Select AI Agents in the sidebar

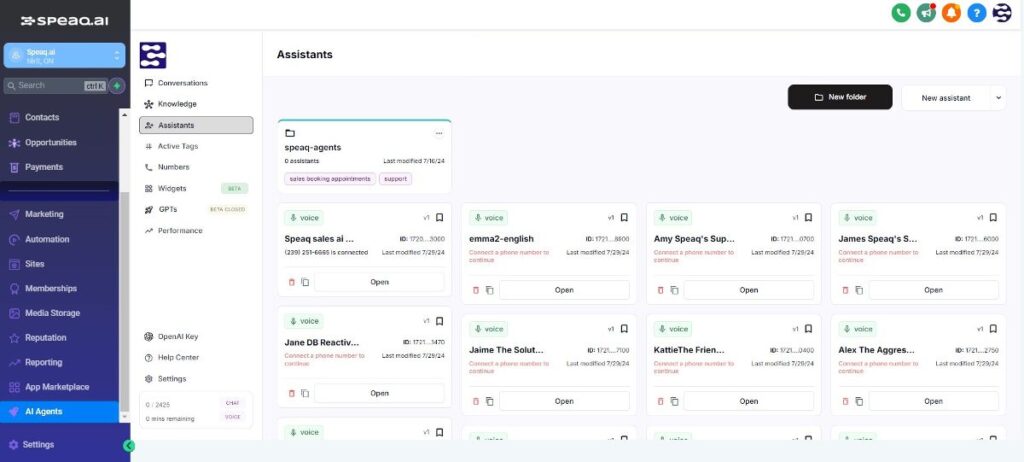[x=59, y=412]
